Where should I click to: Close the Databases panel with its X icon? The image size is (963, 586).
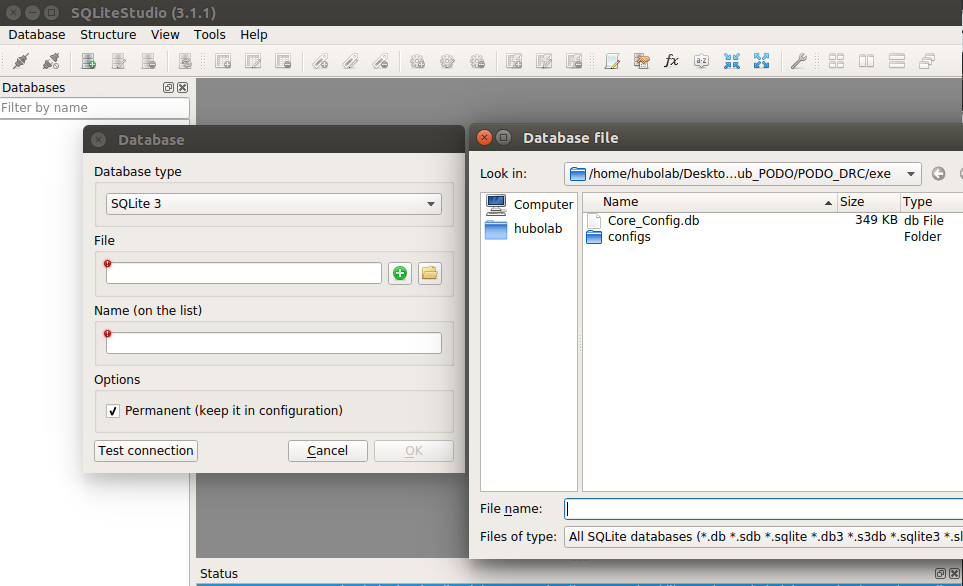click(x=182, y=87)
